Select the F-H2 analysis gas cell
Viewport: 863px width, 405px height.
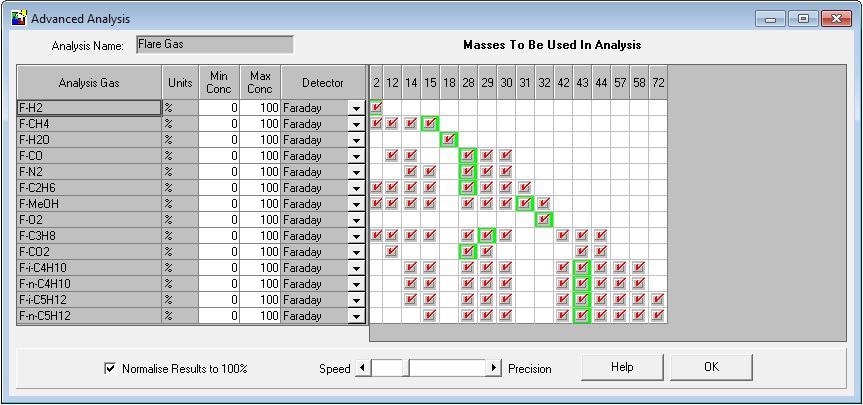[89, 108]
